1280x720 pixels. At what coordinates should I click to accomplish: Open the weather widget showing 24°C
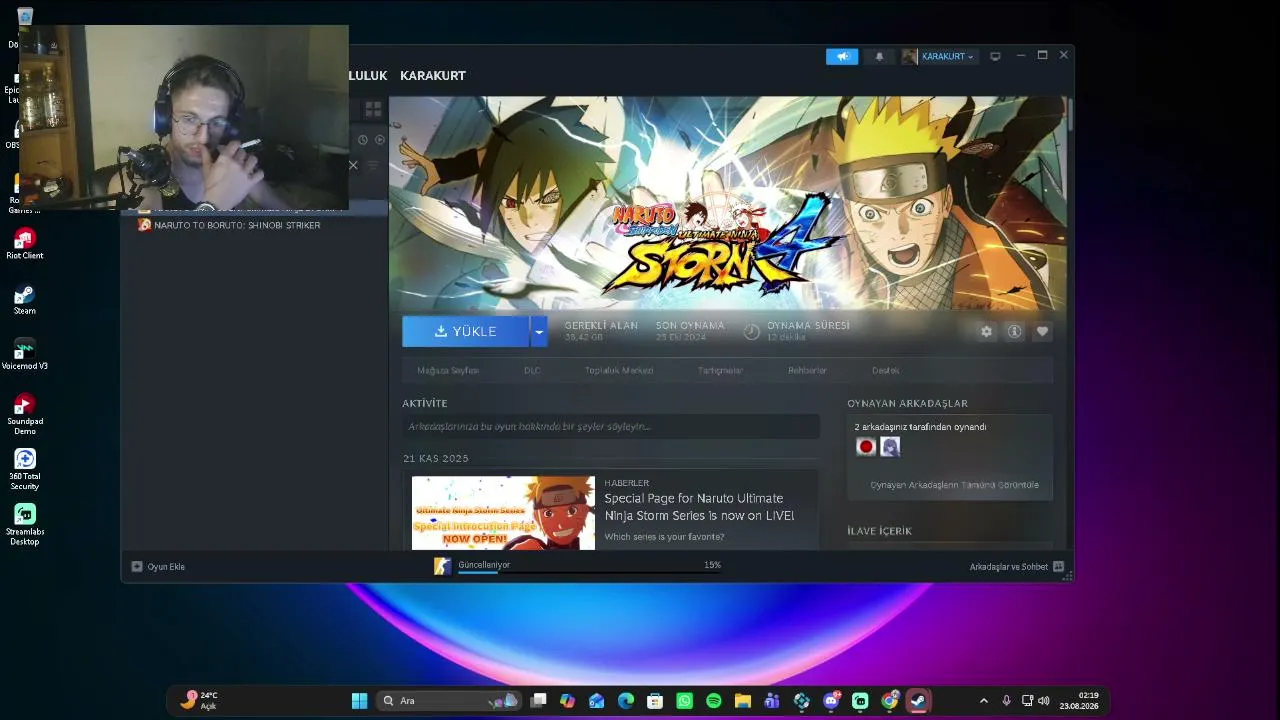(x=199, y=701)
